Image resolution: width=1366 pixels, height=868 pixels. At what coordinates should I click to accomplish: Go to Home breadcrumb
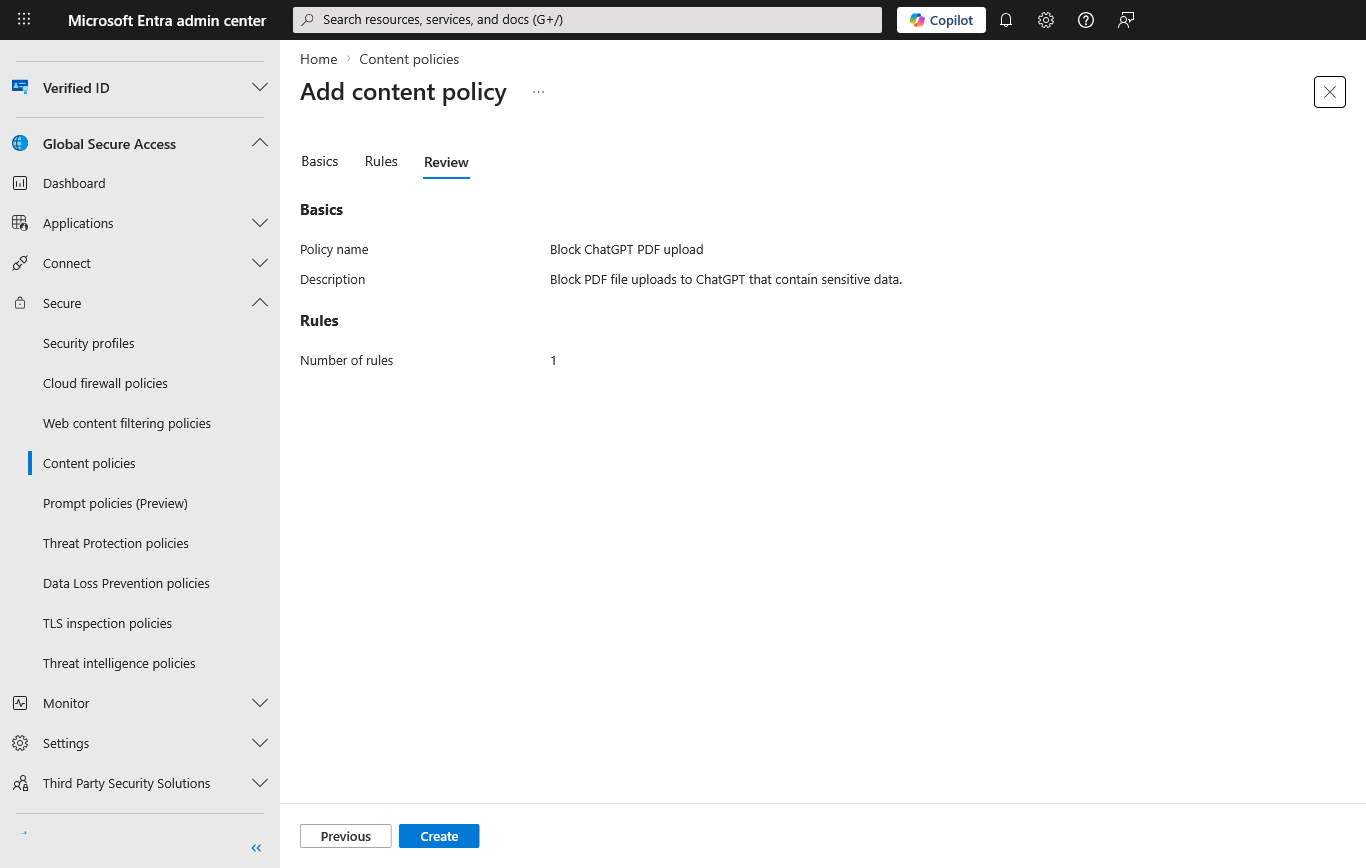click(x=318, y=59)
